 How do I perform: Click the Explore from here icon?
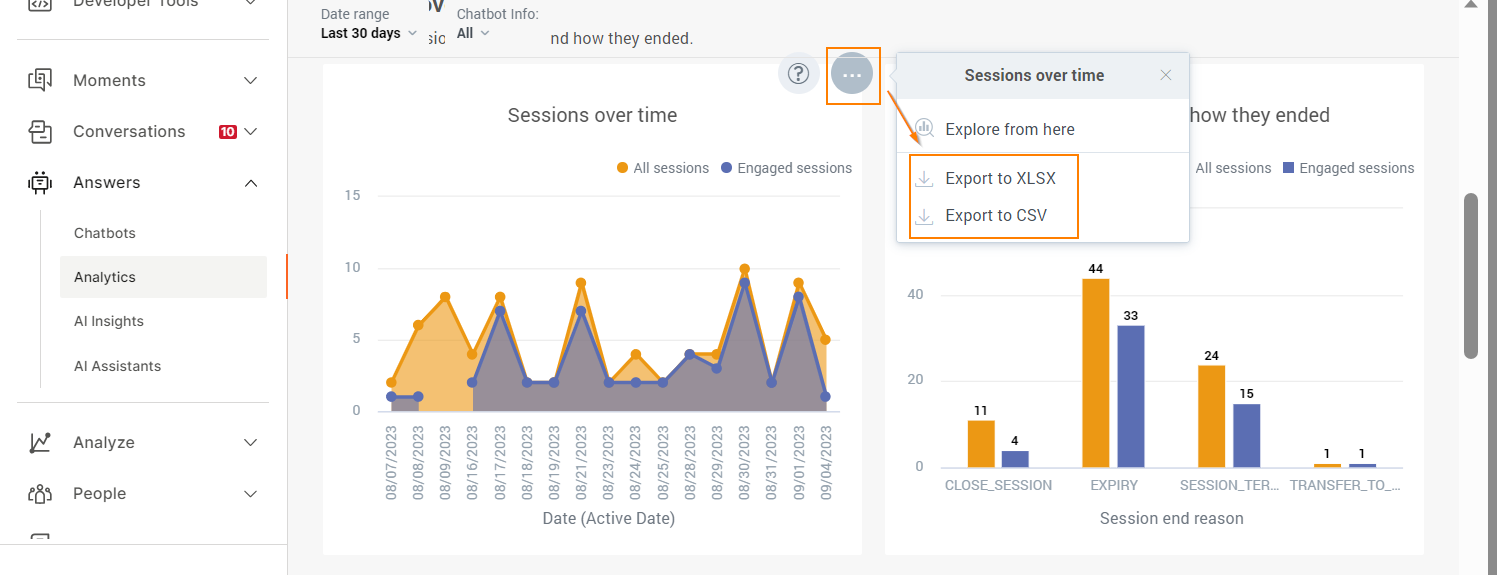[x=925, y=129]
